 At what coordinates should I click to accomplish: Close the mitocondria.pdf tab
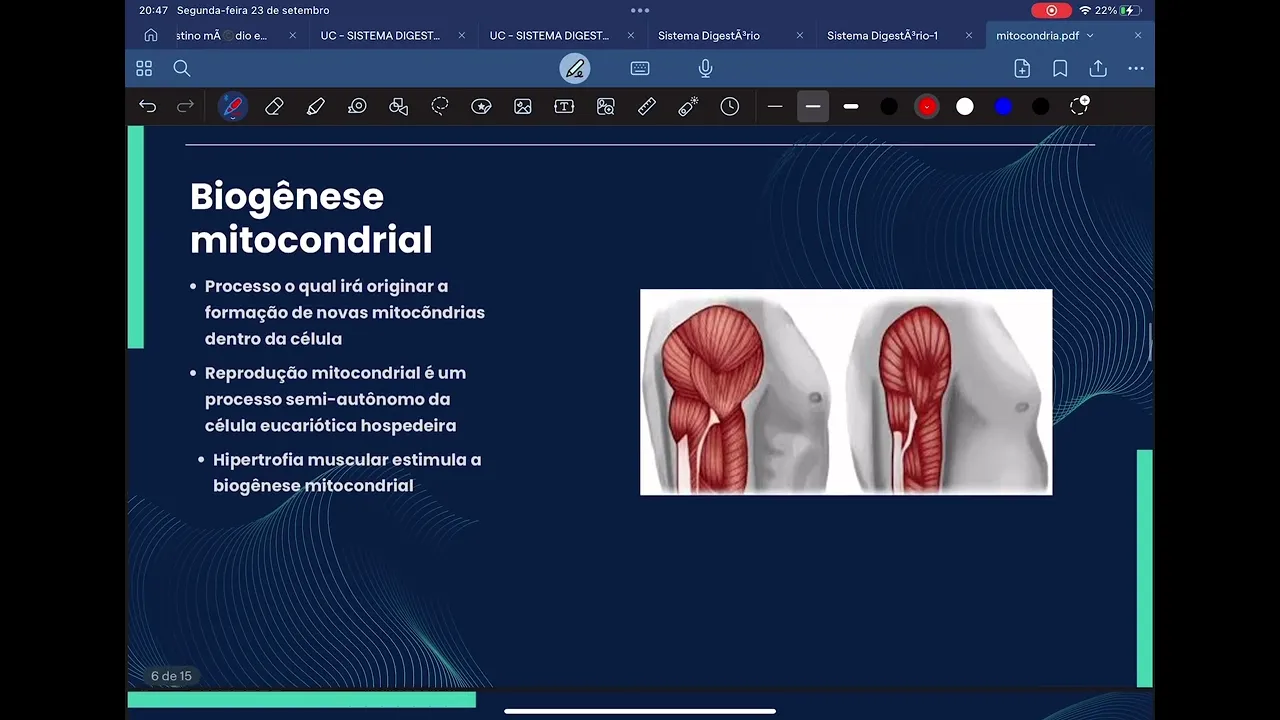coord(1138,35)
